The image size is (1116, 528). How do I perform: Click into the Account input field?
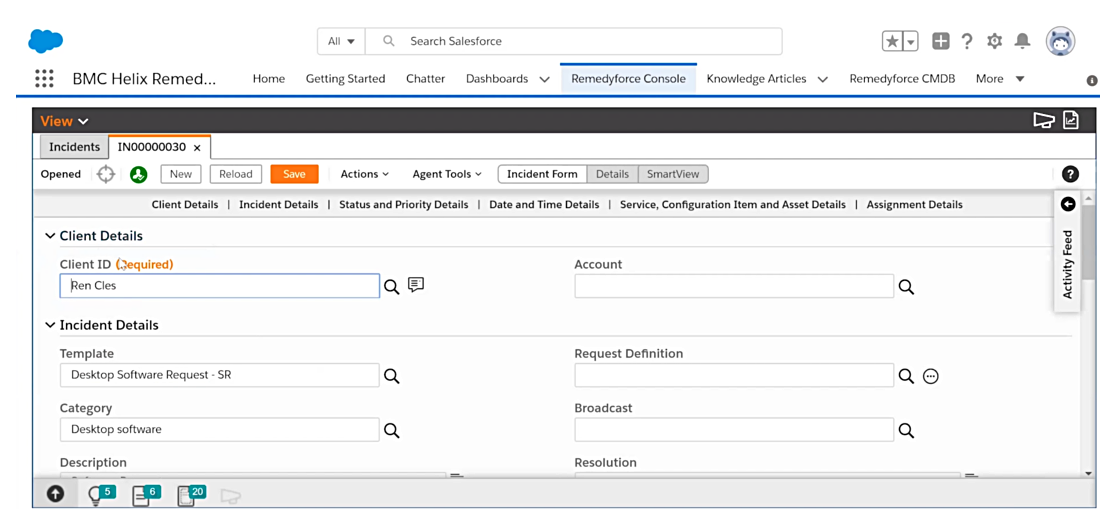click(733, 287)
